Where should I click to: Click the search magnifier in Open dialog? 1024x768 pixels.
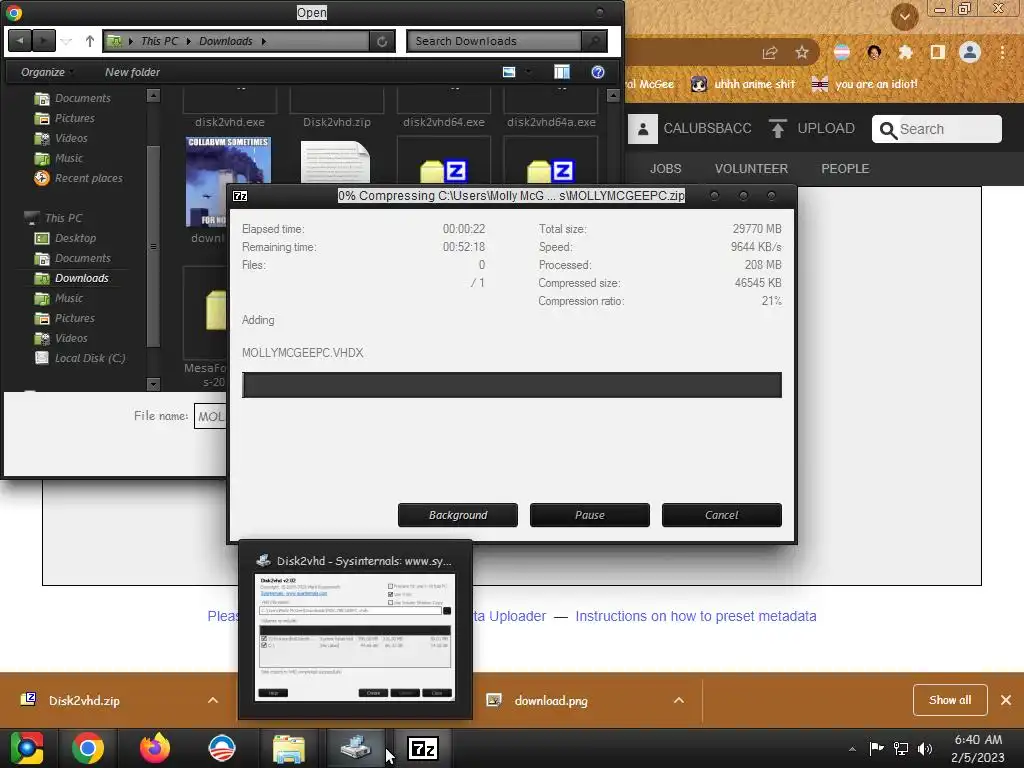[x=594, y=41]
